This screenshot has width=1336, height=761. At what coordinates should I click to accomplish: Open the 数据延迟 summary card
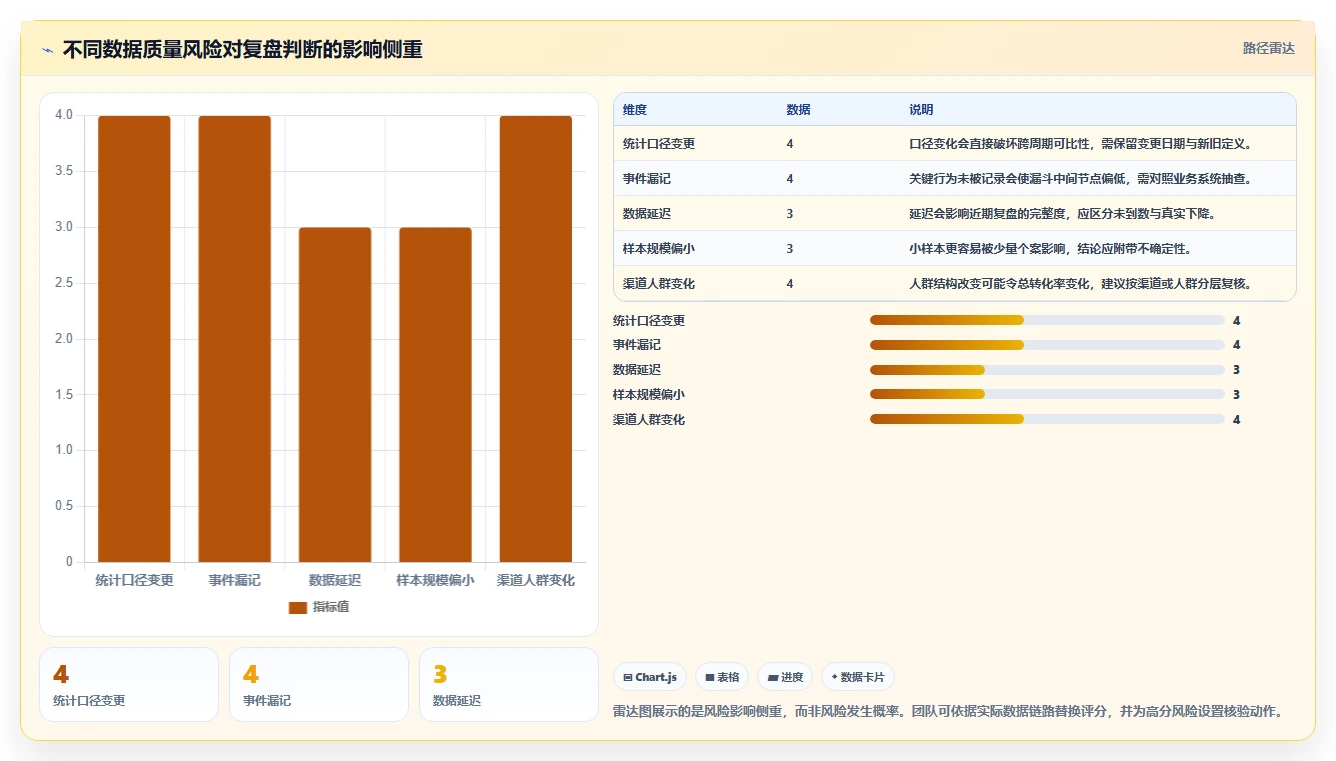[x=509, y=684]
